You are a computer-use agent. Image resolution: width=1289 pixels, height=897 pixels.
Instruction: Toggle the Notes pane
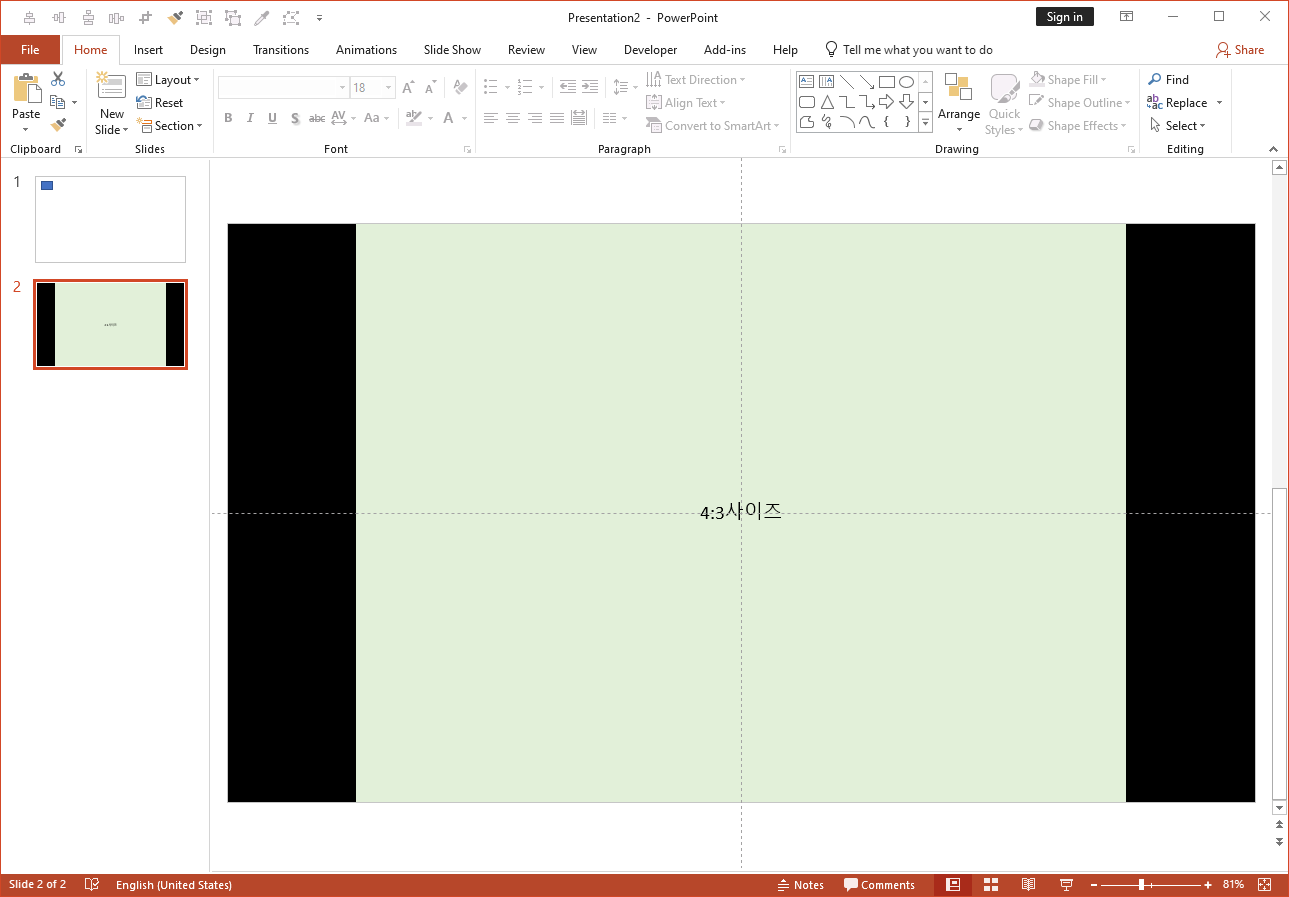(x=801, y=885)
